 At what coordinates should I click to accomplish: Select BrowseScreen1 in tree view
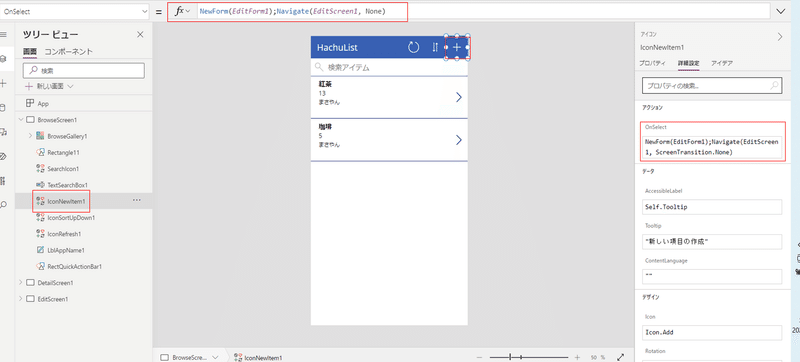57,120
